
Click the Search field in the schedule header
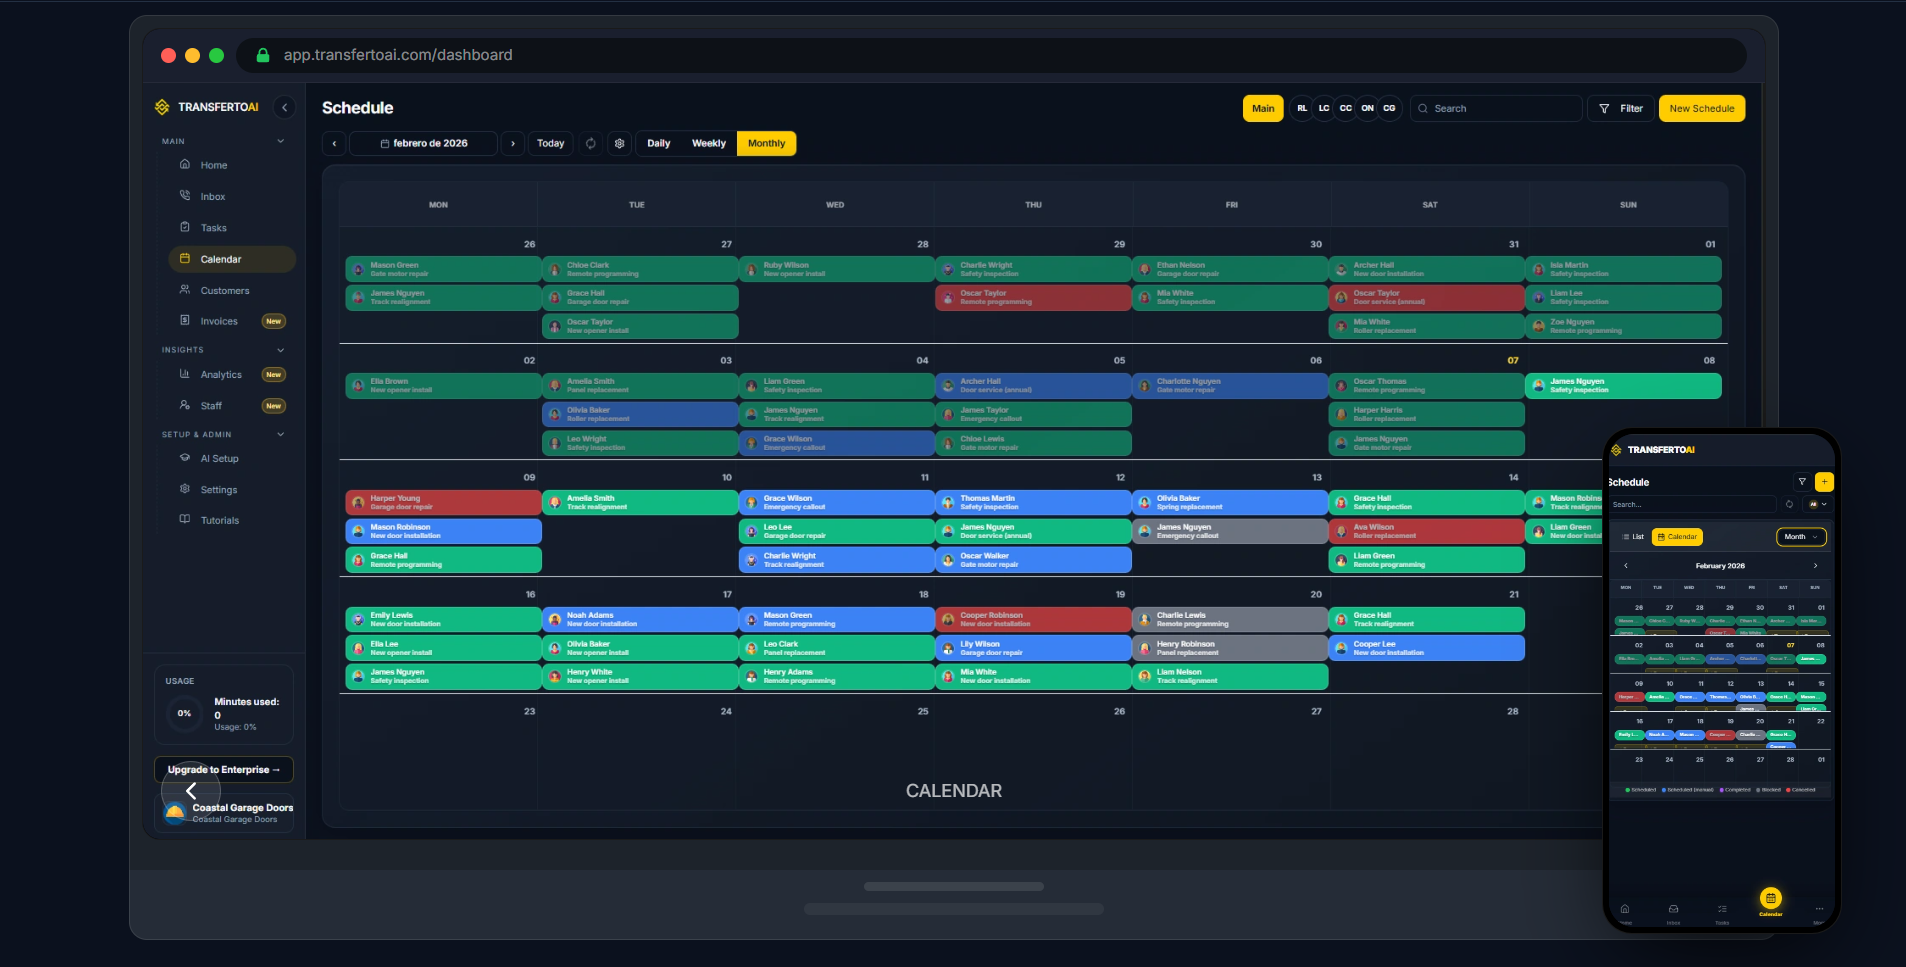tap(1496, 108)
